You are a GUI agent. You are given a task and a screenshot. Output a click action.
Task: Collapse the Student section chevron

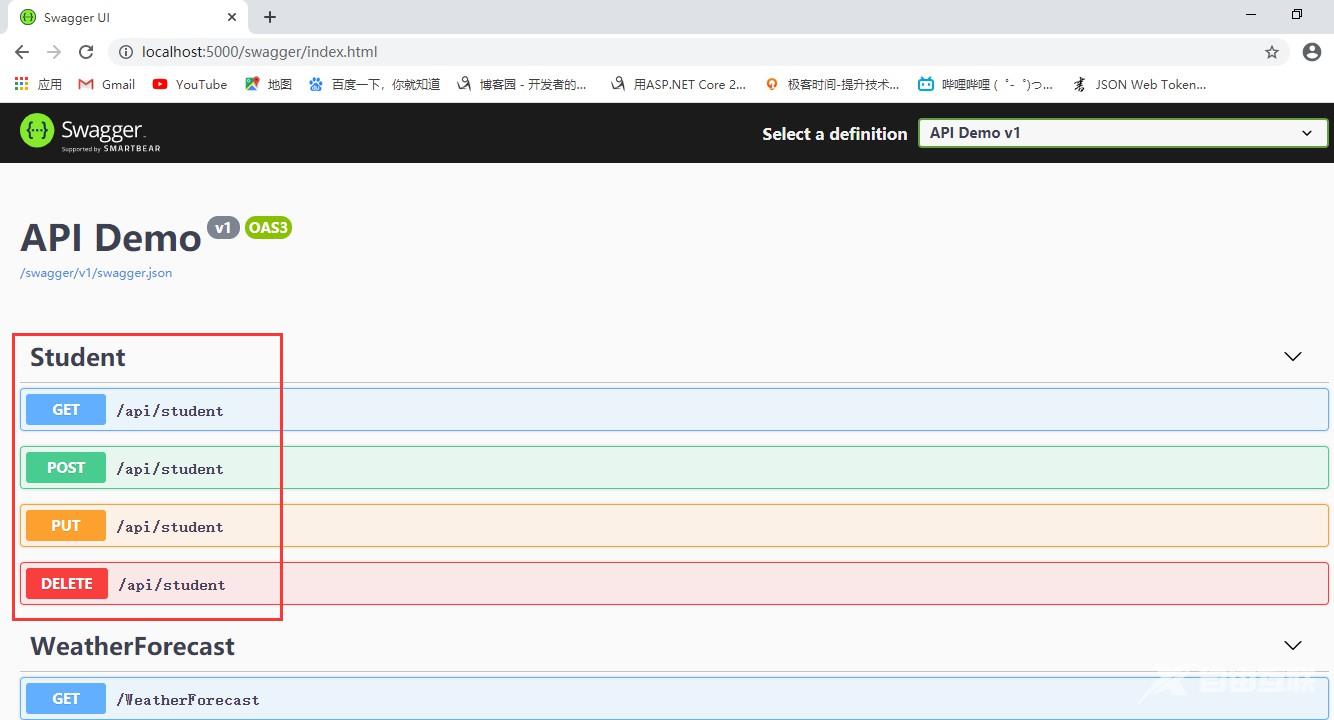coord(1292,357)
